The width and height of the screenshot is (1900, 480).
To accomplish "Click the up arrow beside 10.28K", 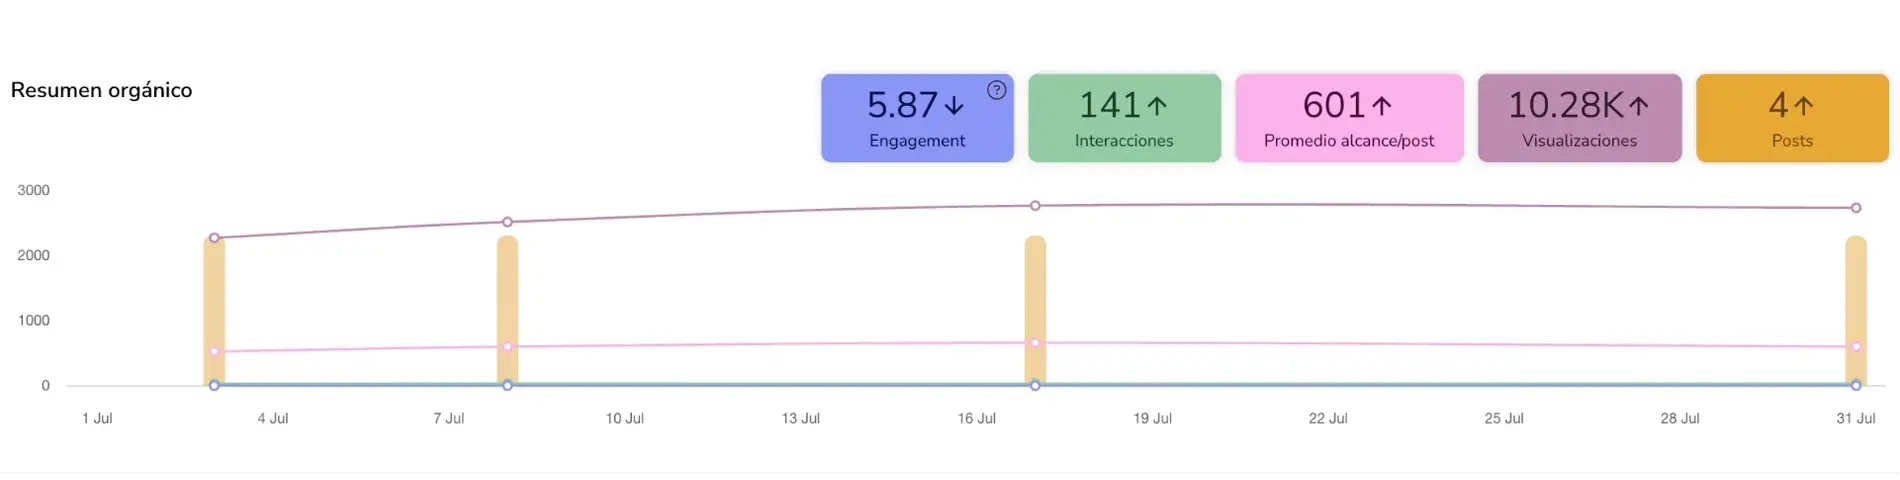I will [x=1638, y=106].
